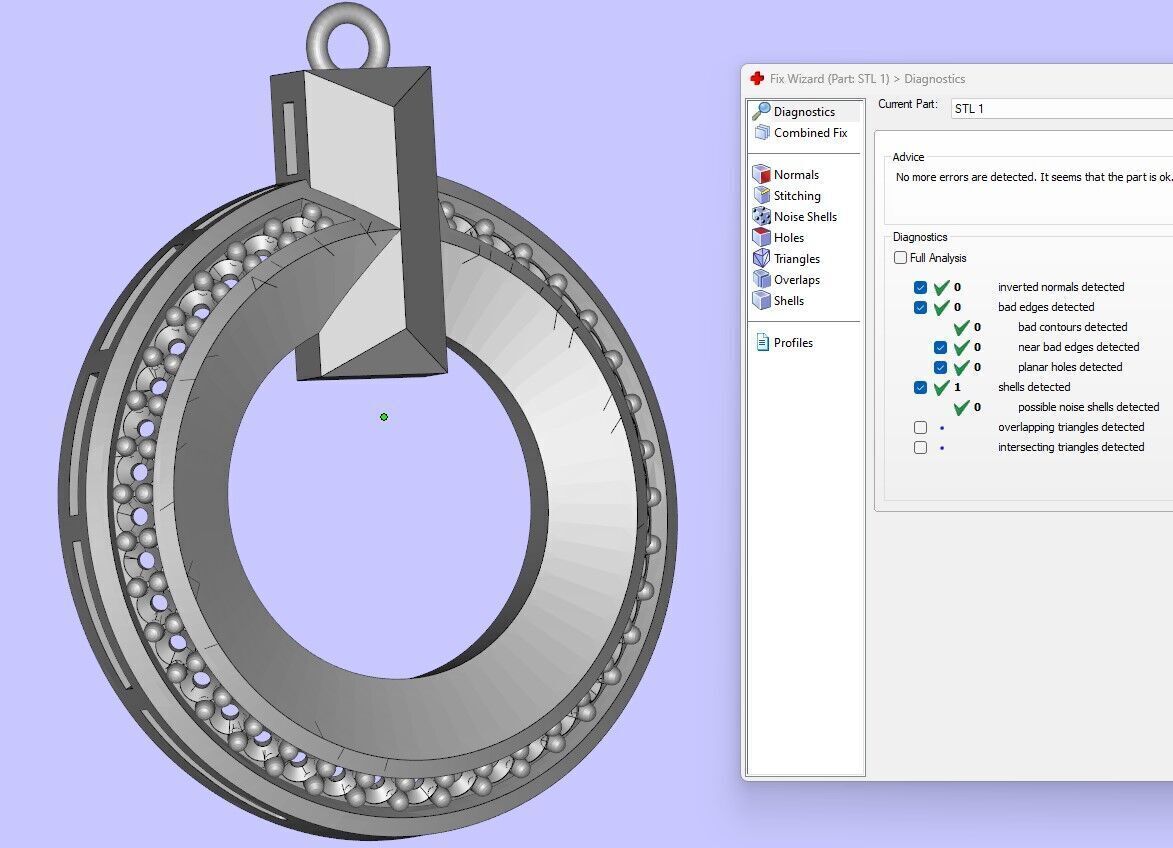This screenshot has height=848, width=1173.
Task: Select the 'possible noise shells detected' text
Action: coord(1088,407)
